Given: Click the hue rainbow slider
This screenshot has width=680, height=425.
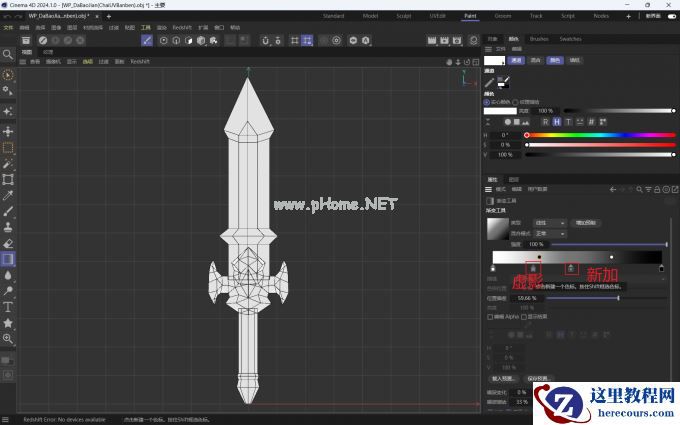Looking at the screenshot, I should (x=600, y=135).
